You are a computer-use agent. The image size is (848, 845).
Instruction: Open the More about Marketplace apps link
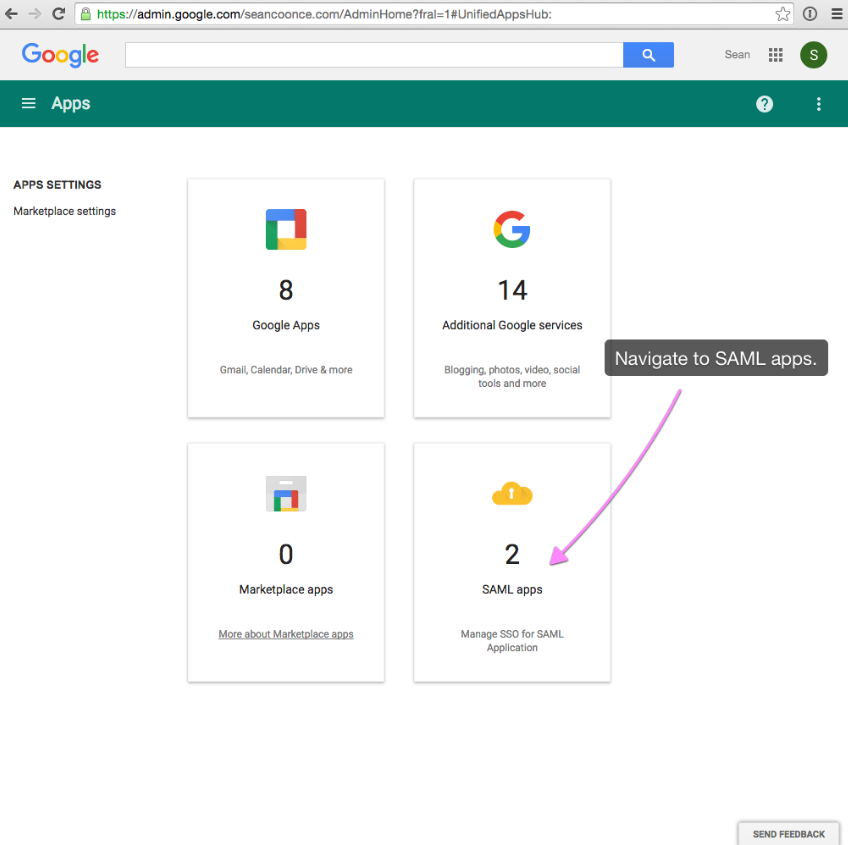click(286, 633)
